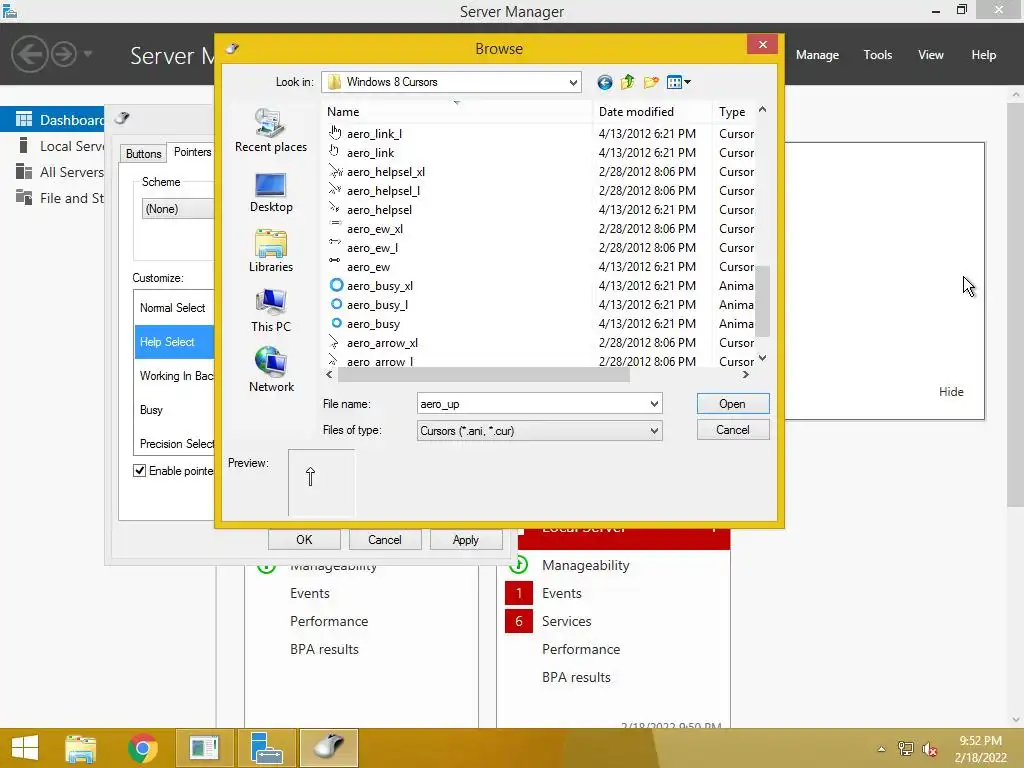Expand the File name dropdown

click(654, 404)
